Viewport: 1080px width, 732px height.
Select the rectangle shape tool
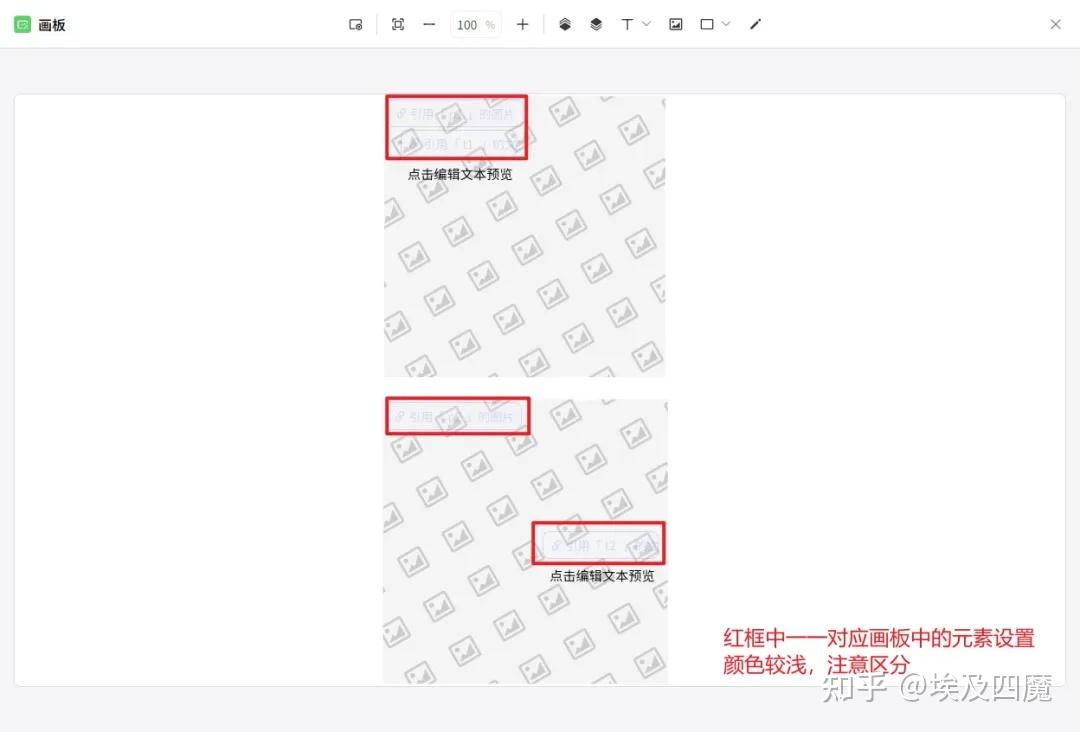(707, 25)
